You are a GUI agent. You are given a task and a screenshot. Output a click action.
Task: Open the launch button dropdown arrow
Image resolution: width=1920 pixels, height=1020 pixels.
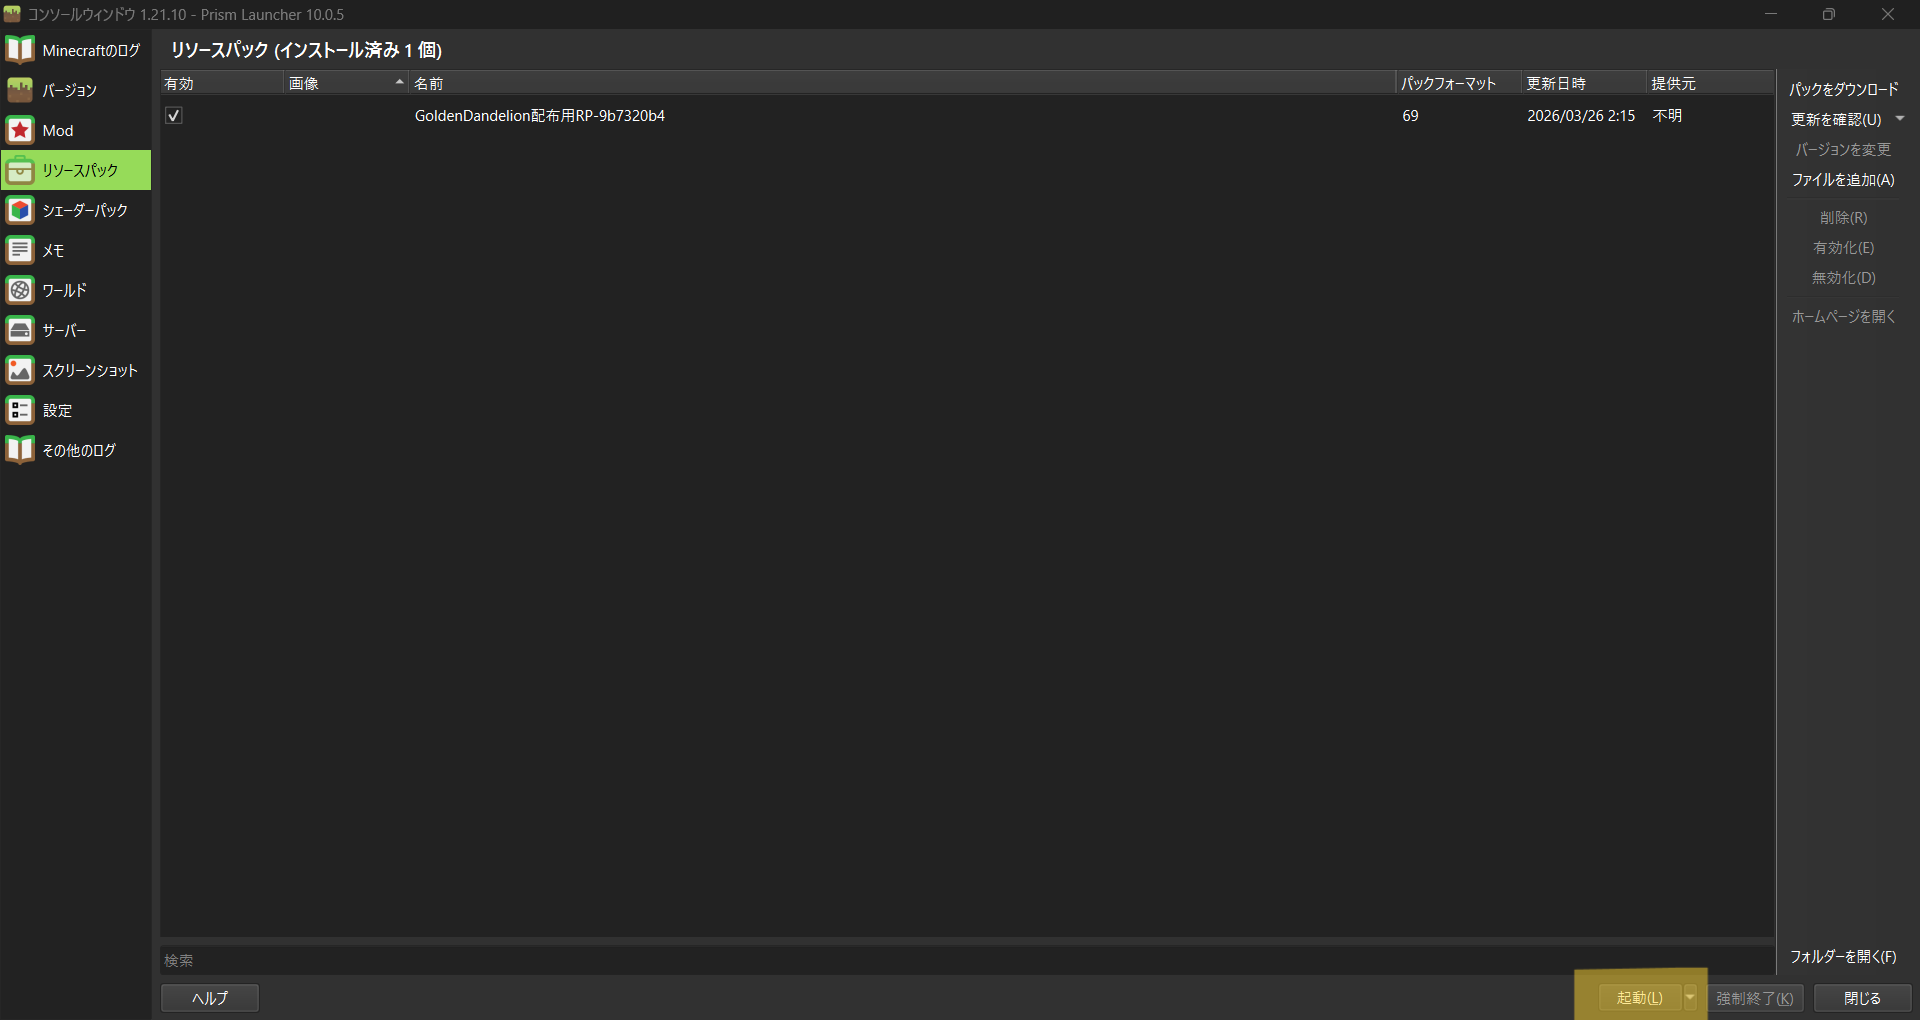coord(1690,997)
